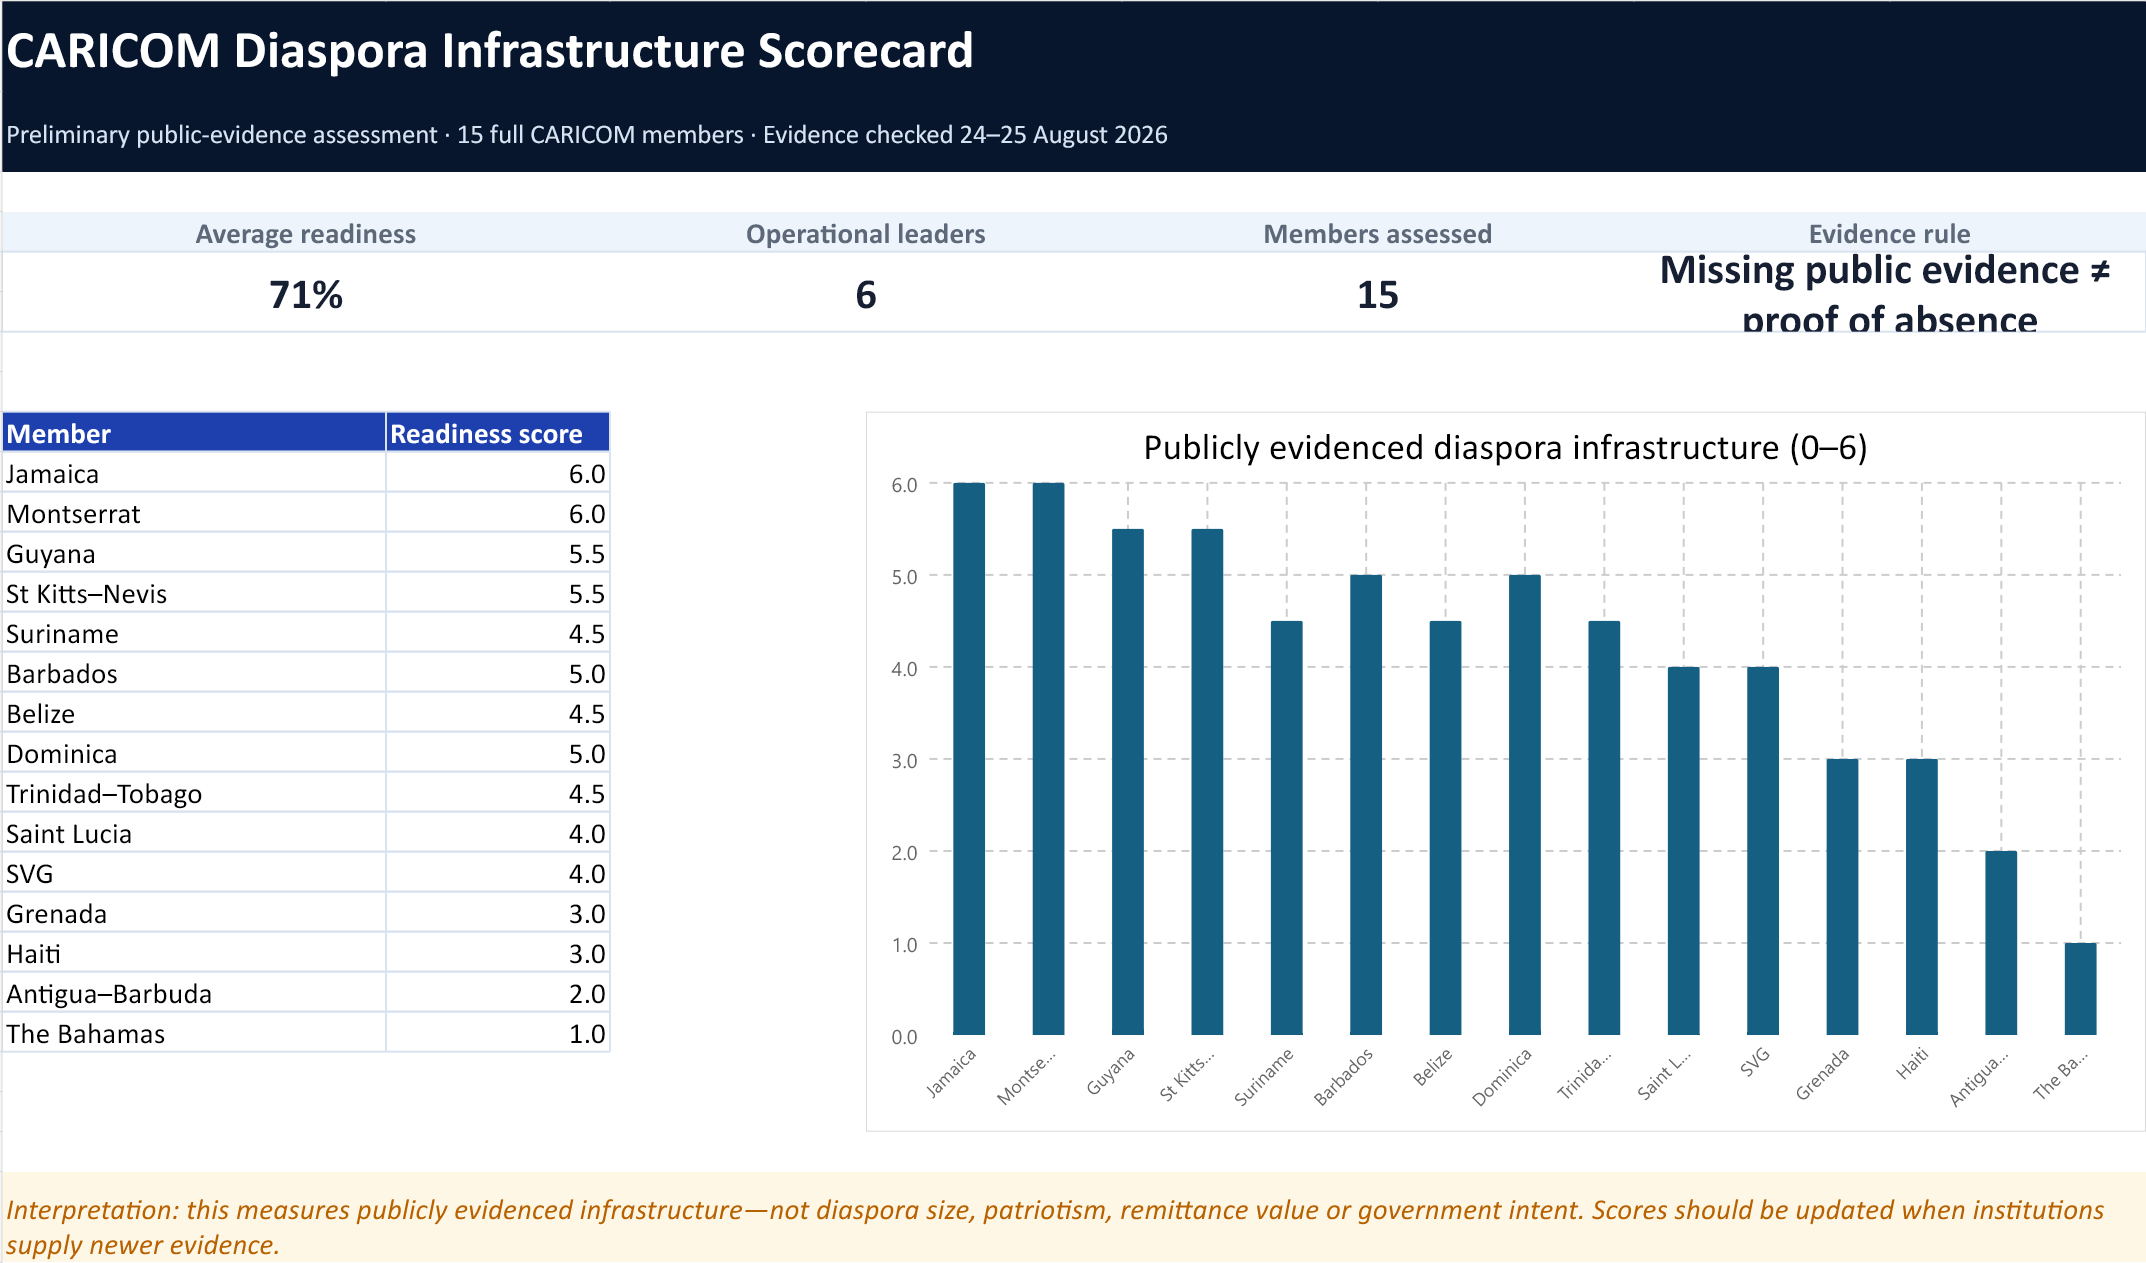
Task: Select The Bahamas's readiness score cell
Action: click(x=498, y=1033)
